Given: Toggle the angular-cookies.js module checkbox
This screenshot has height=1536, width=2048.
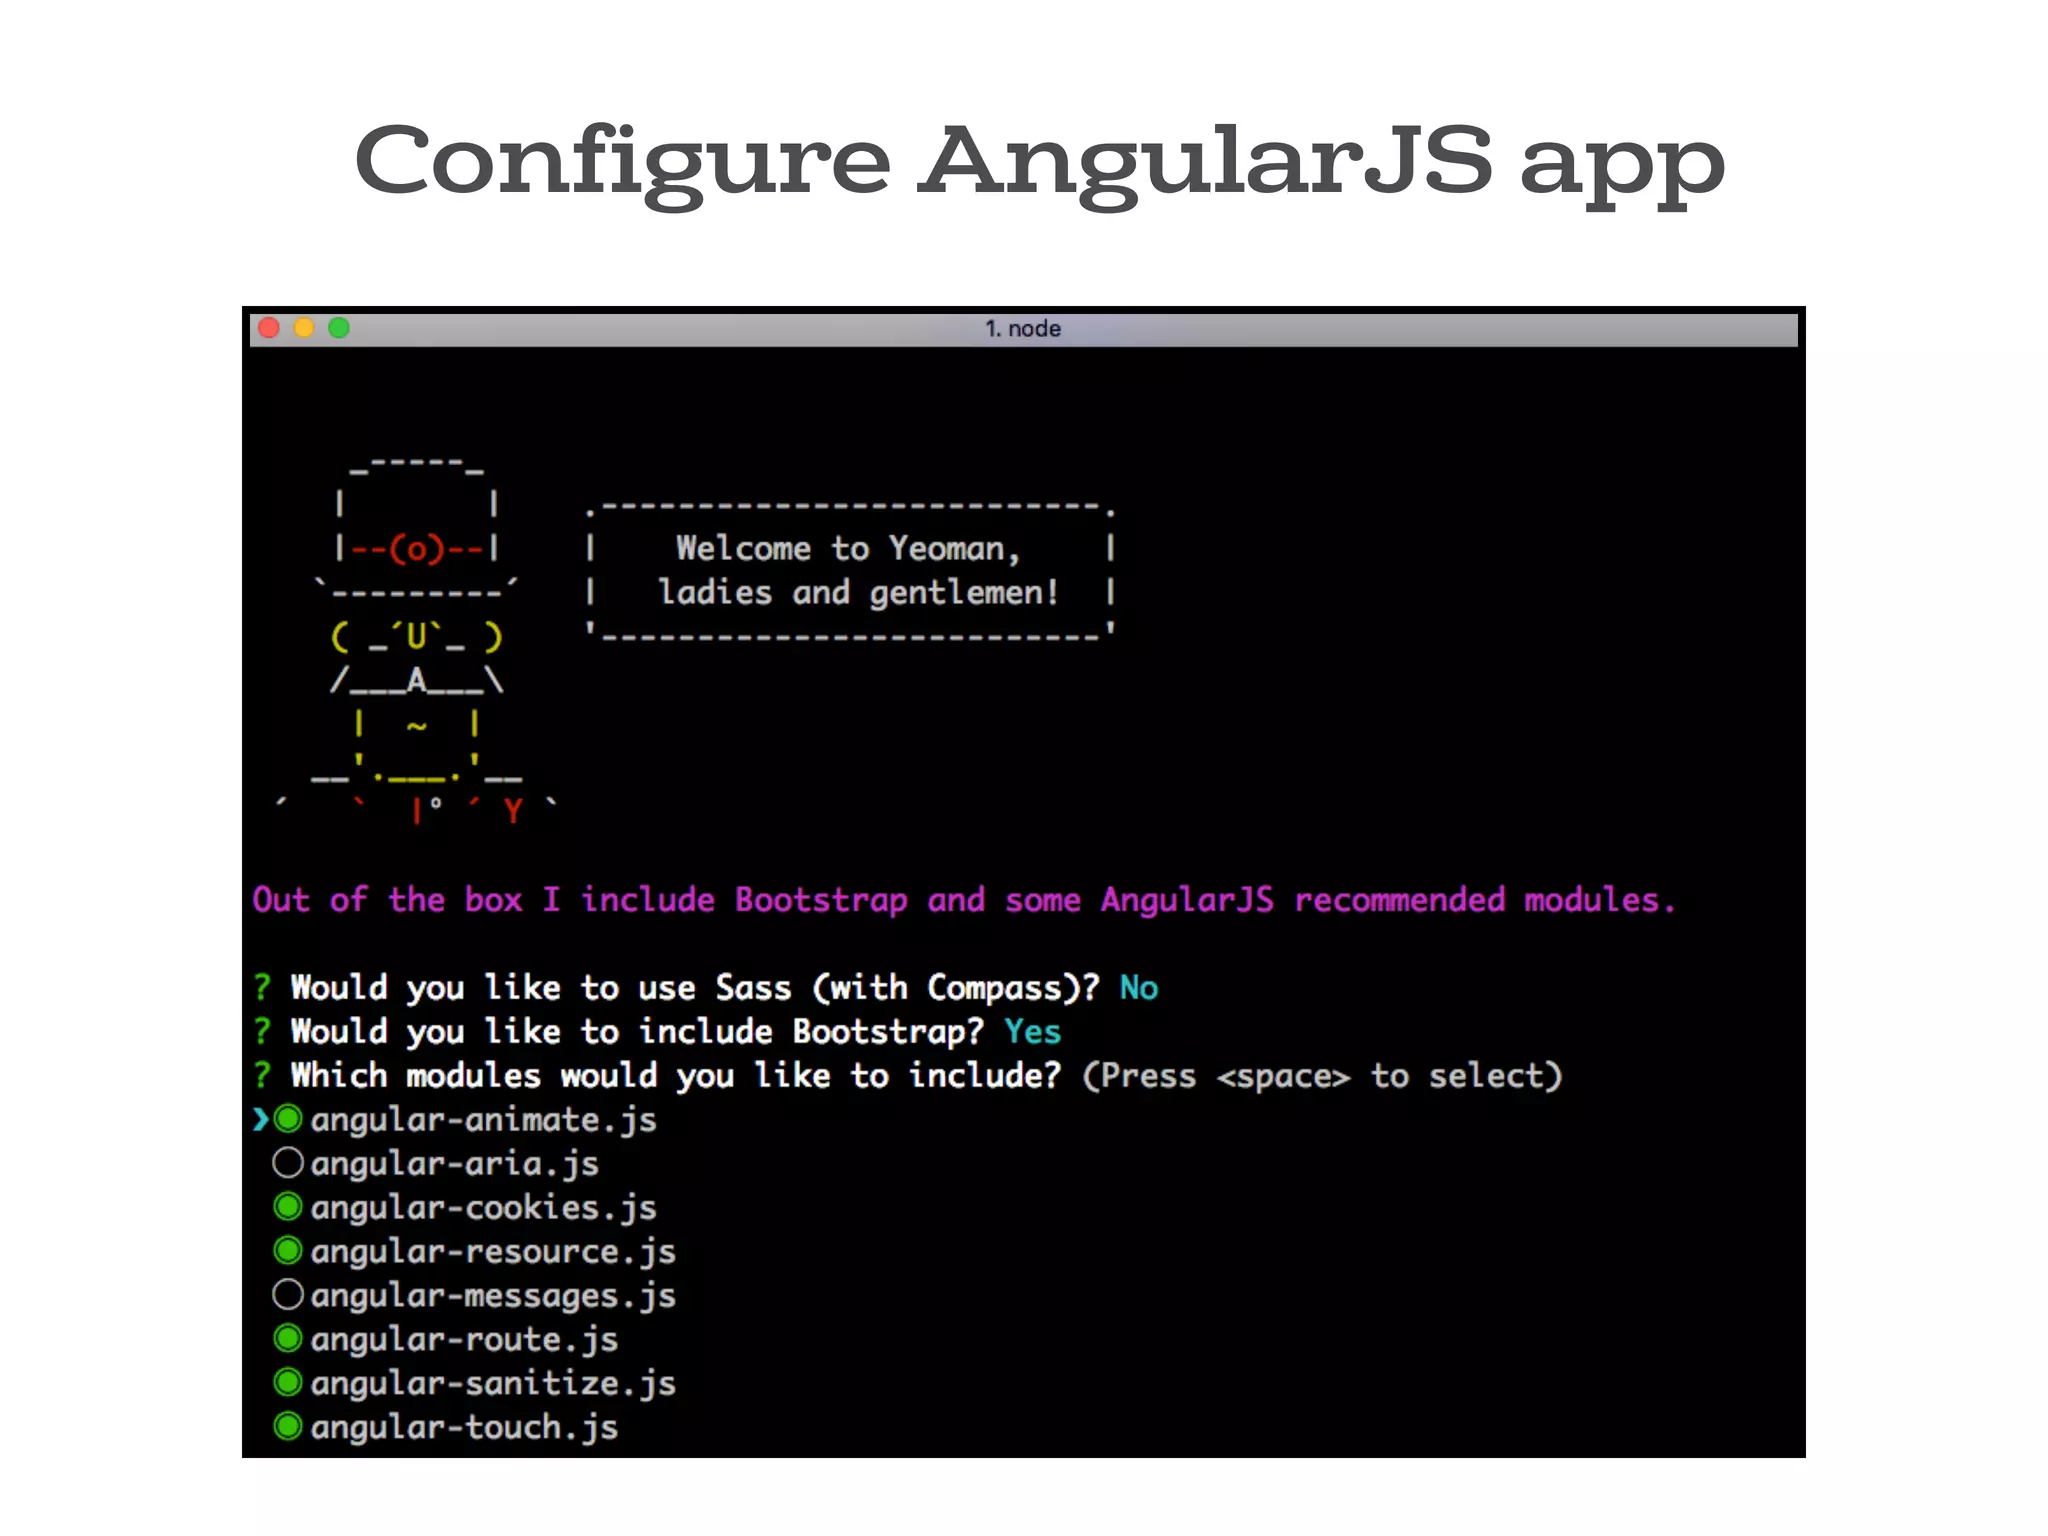Looking at the screenshot, I should [288, 1206].
